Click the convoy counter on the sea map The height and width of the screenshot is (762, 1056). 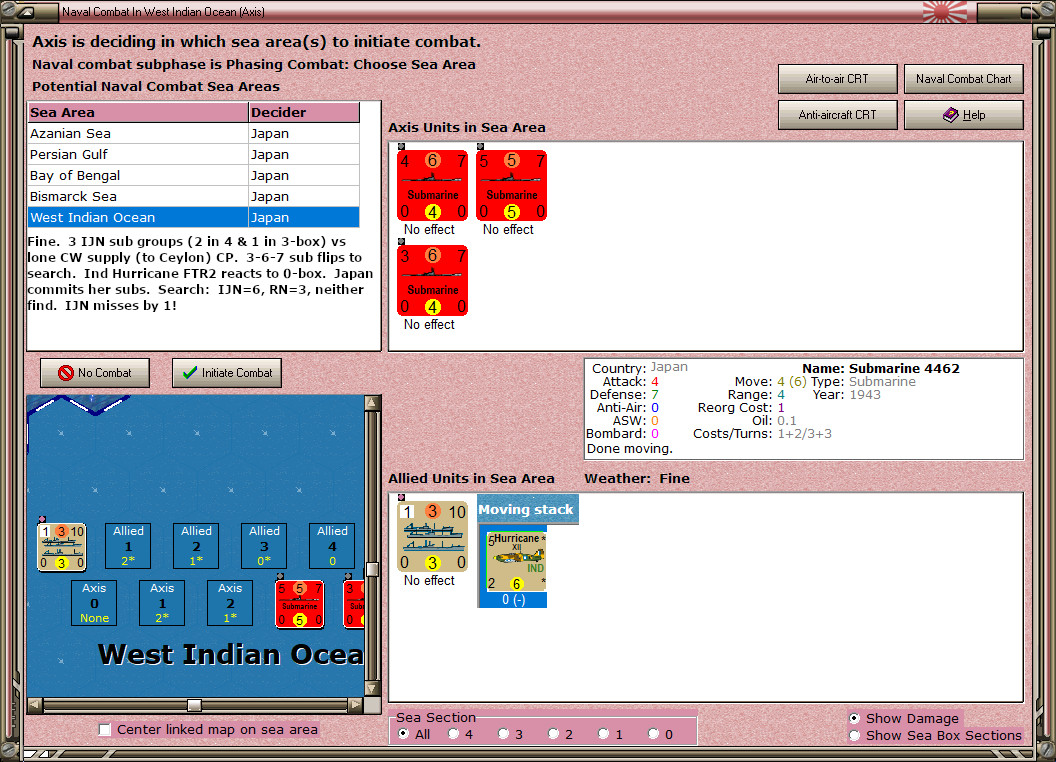pos(61,546)
